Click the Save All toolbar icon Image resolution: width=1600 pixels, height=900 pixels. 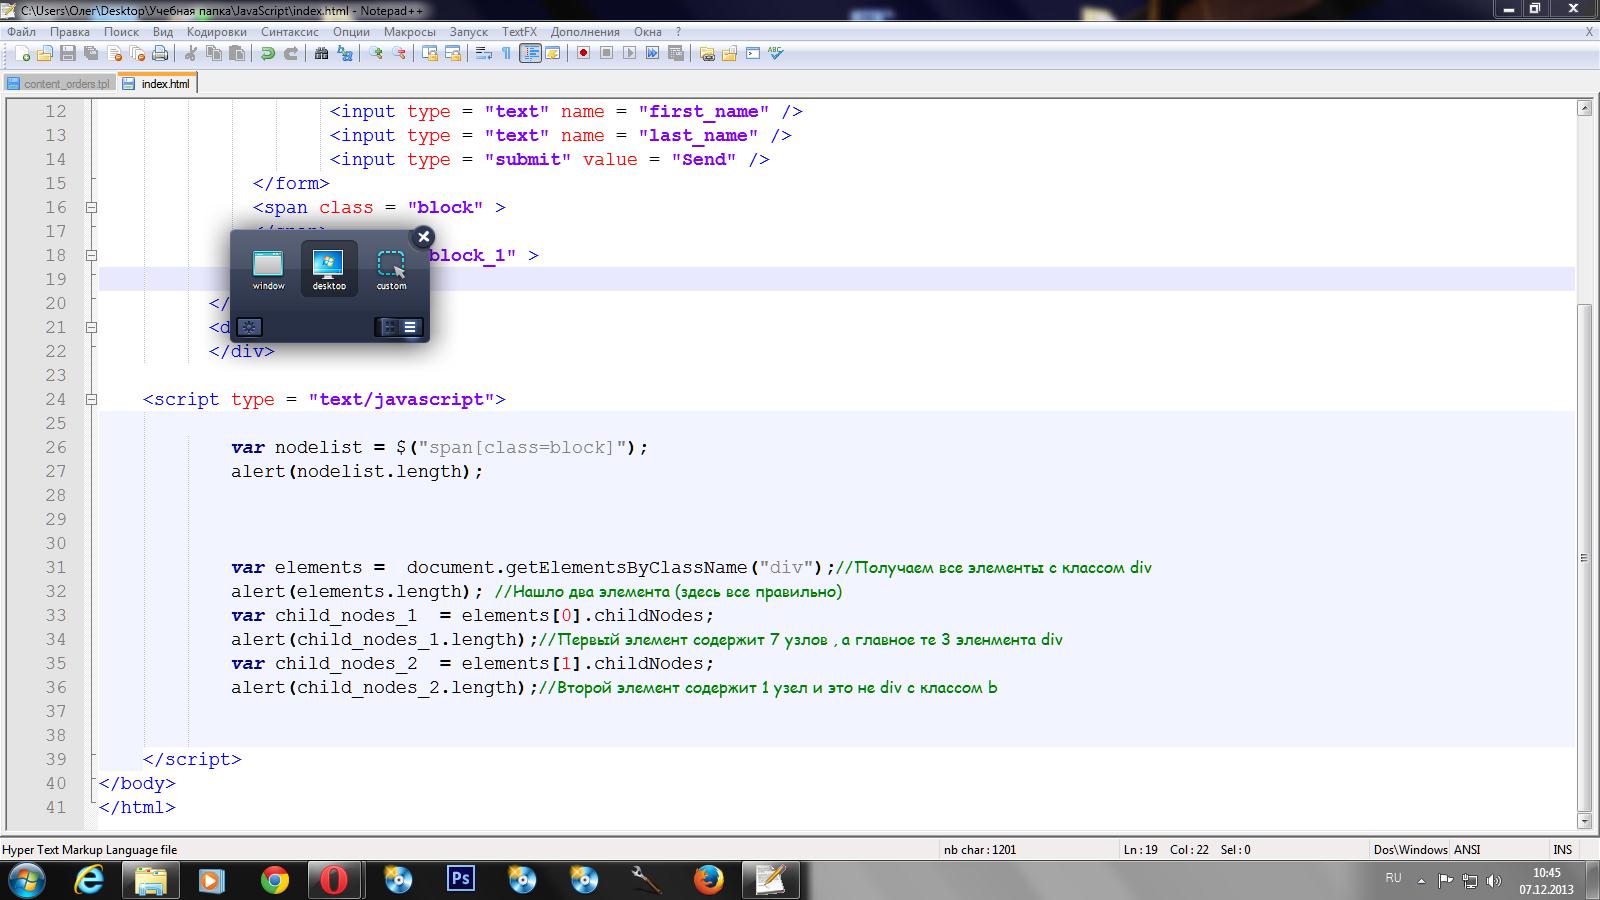[x=91, y=53]
